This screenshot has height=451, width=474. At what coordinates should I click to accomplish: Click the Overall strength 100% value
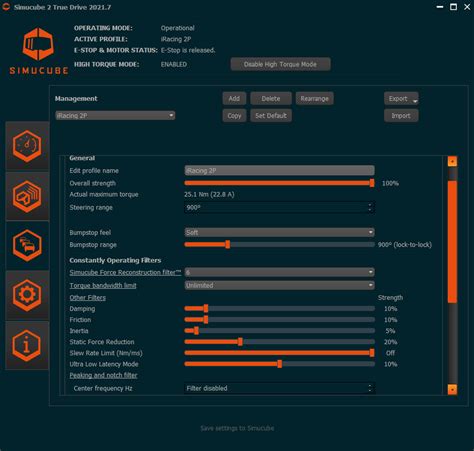point(390,183)
